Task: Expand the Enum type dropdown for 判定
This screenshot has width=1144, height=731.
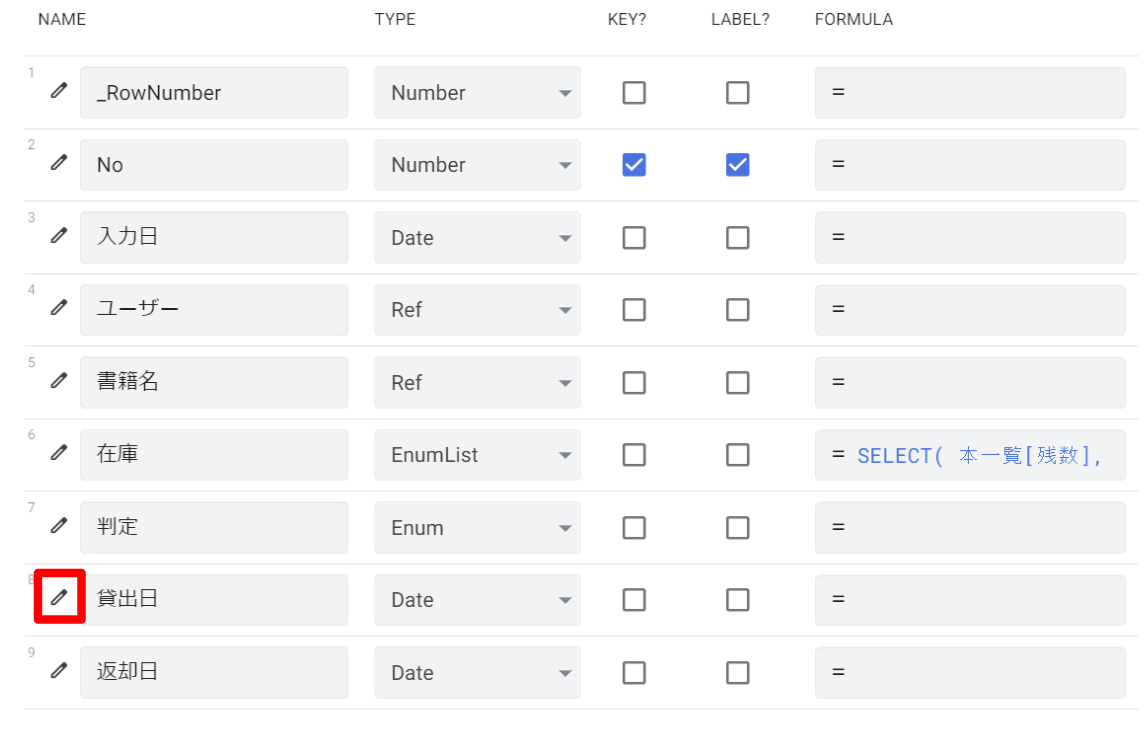Action: click(477, 528)
